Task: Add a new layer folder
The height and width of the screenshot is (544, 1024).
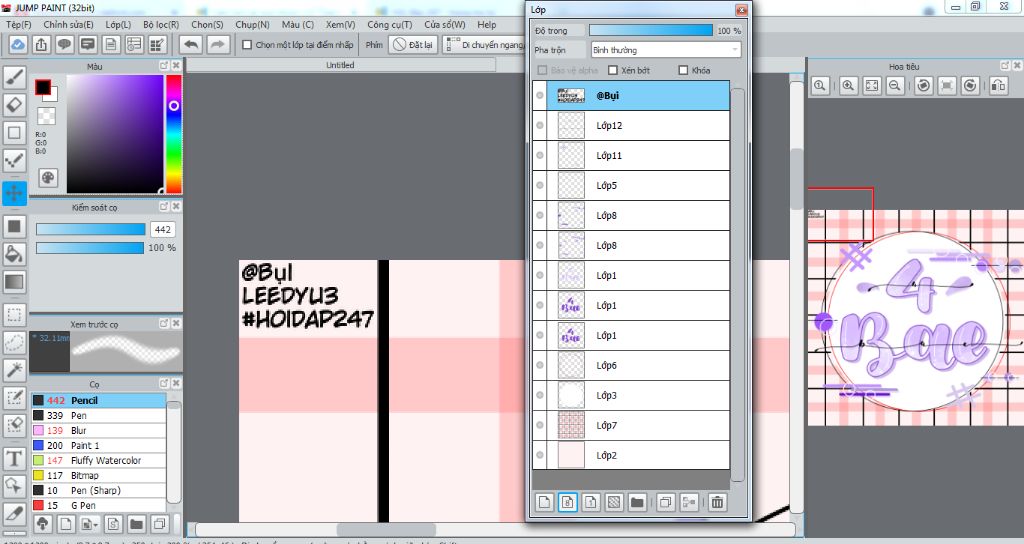Action: 637,502
